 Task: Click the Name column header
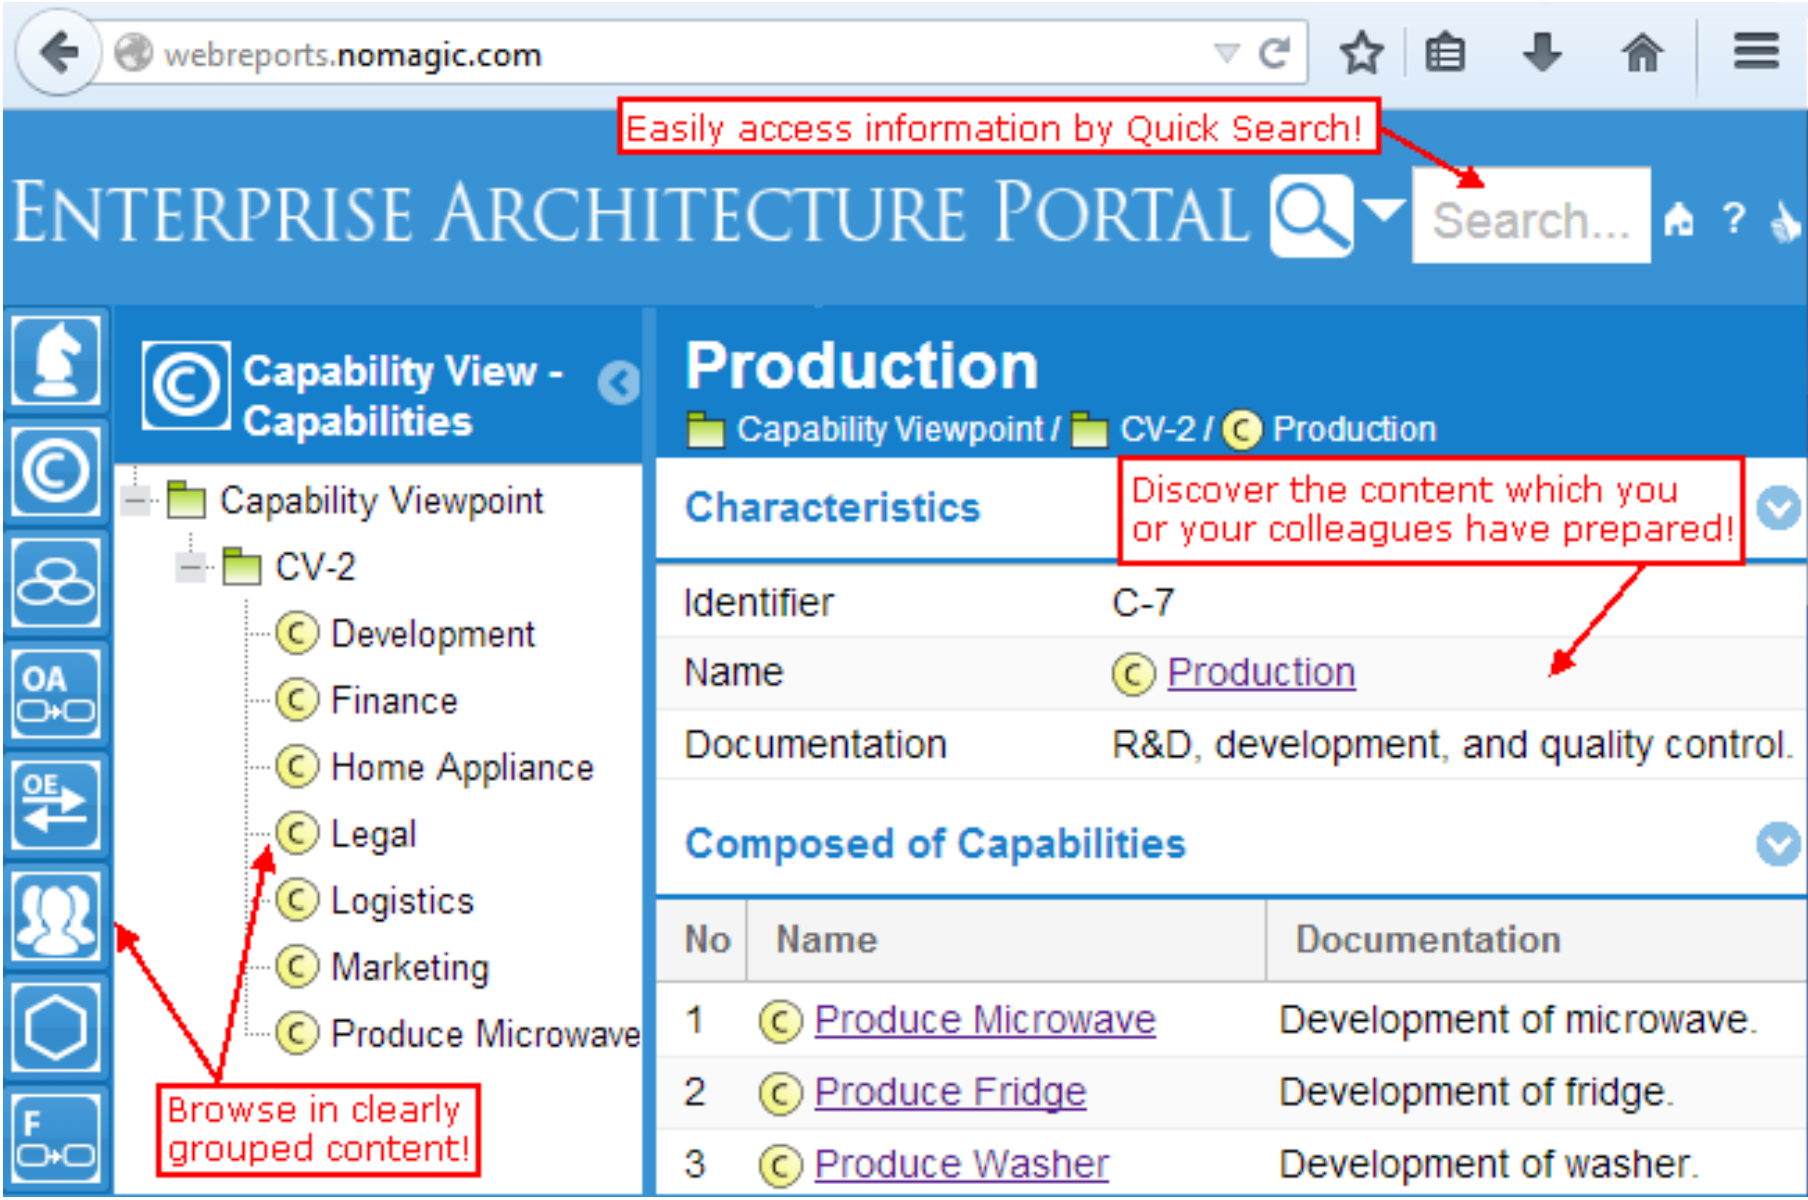(x=827, y=940)
